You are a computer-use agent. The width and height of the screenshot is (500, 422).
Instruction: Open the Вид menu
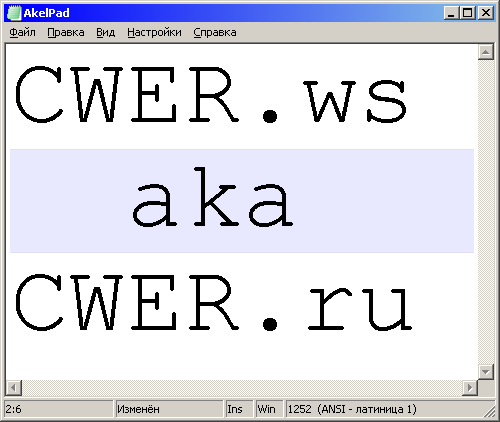pos(105,32)
